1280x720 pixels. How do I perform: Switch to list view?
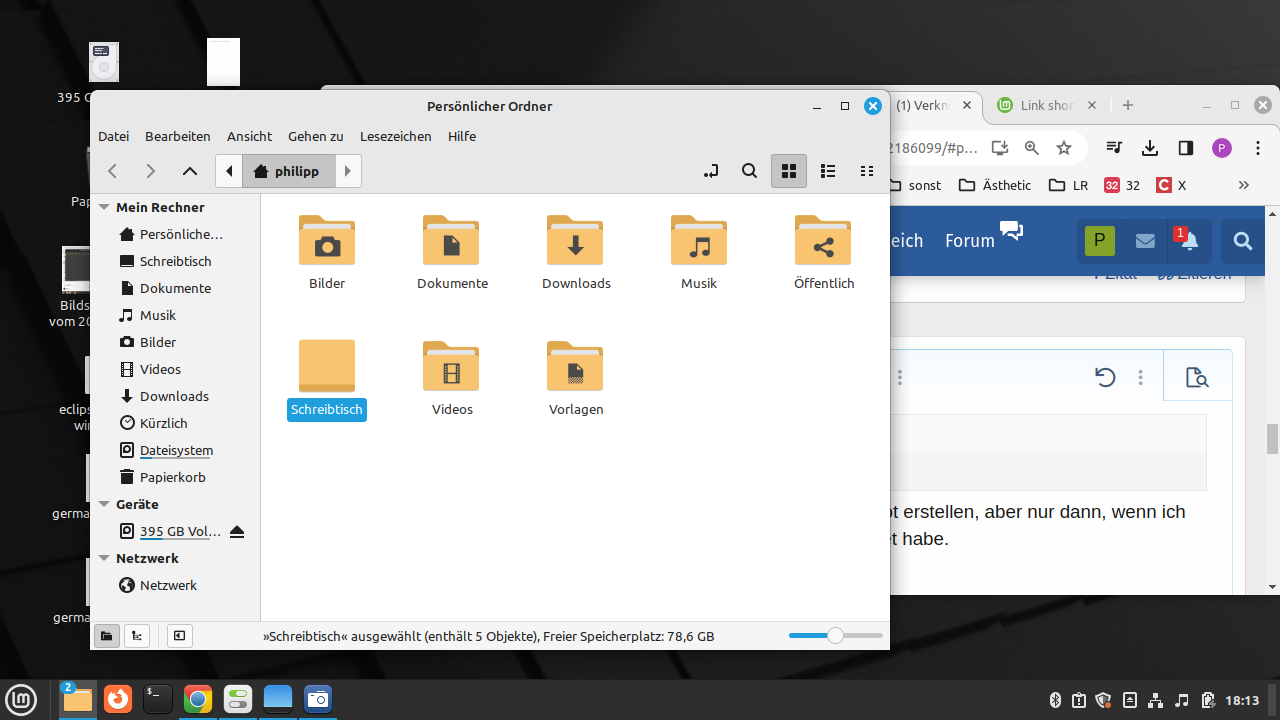(828, 171)
